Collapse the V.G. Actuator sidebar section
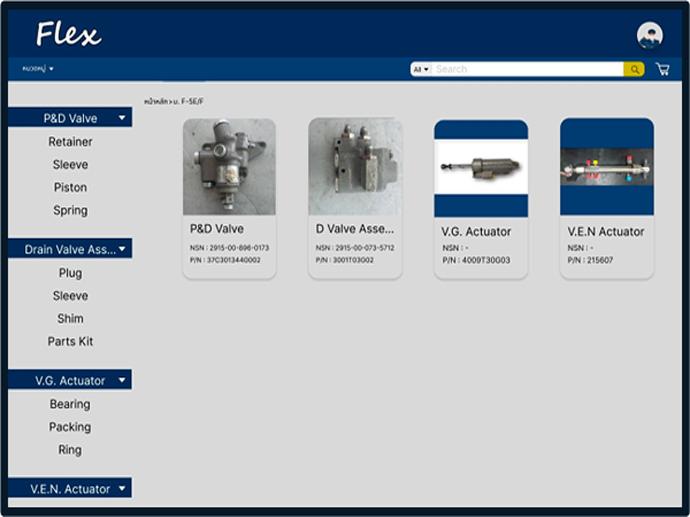This screenshot has height=517, width=690. (x=122, y=380)
